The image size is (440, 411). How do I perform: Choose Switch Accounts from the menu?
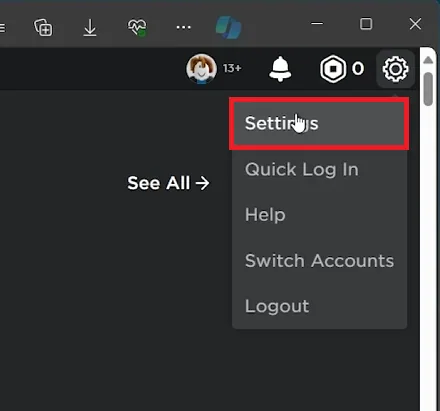(319, 260)
